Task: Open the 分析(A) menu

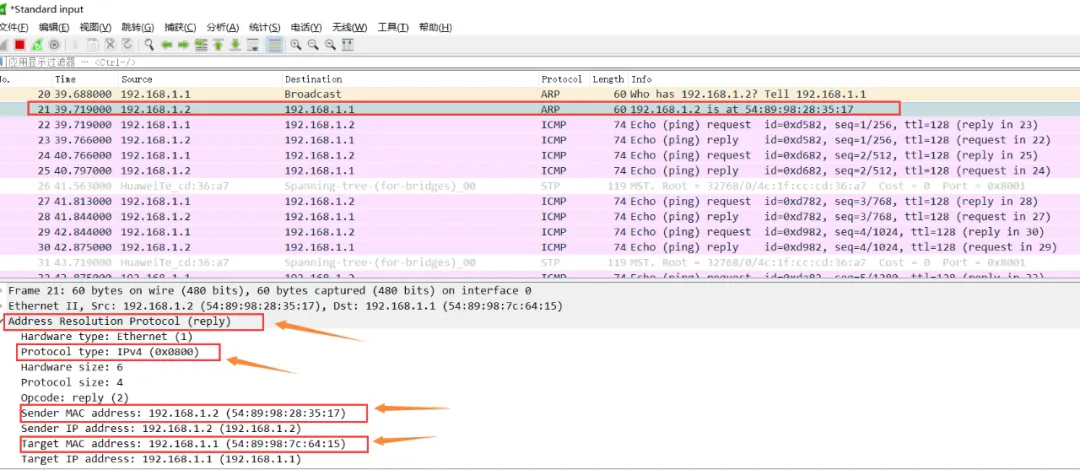Action: click(x=222, y=27)
